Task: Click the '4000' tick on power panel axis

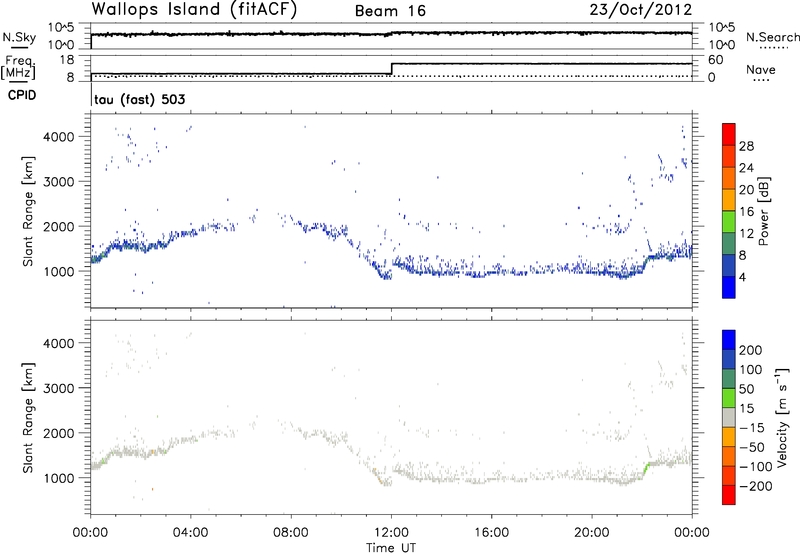Action: [x=59, y=137]
